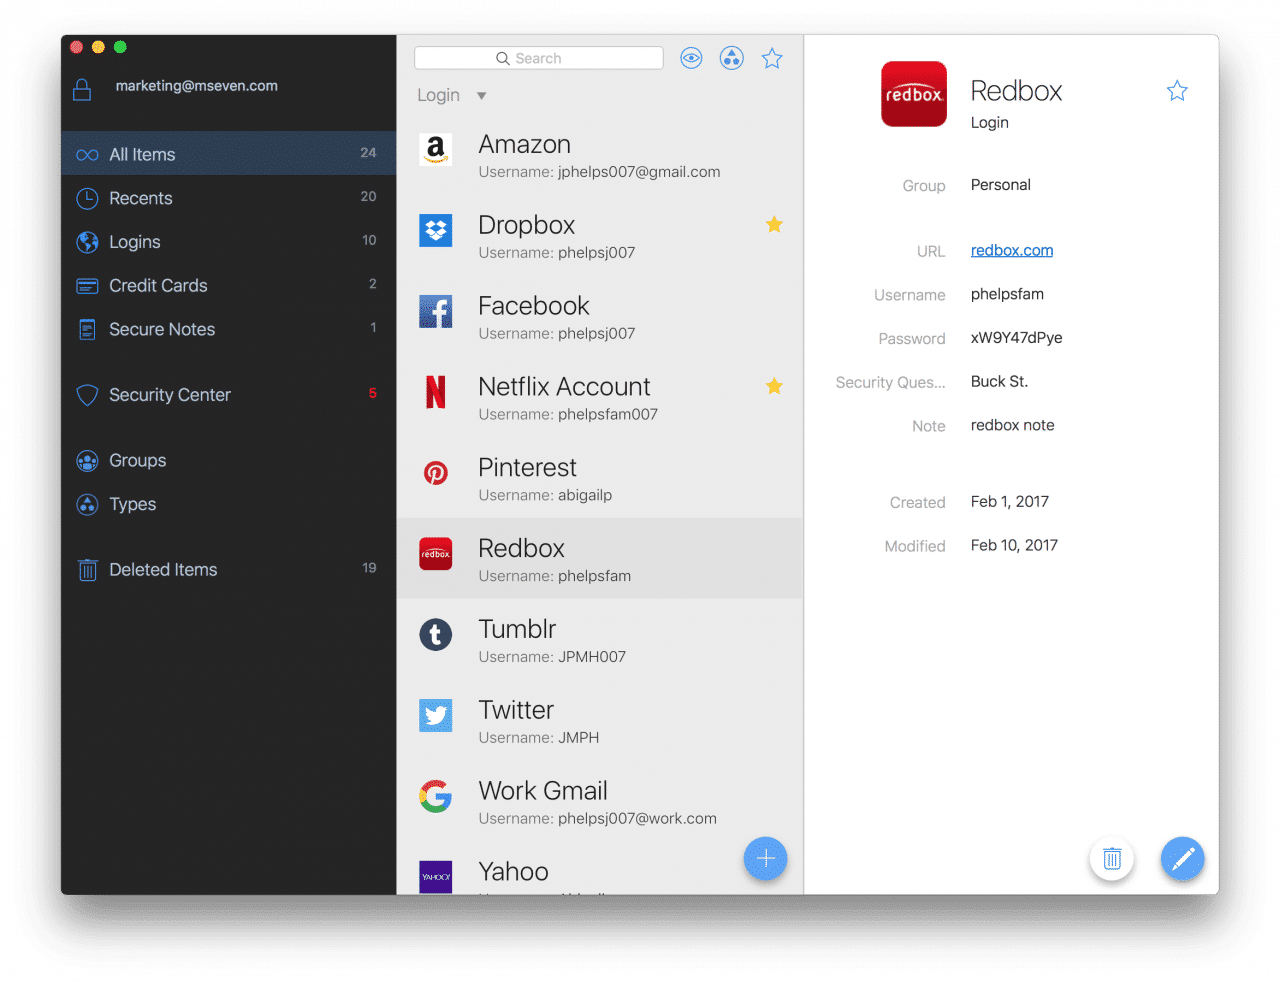
Task: Click the password value xW9Y47dPye
Action: tap(1017, 338)
